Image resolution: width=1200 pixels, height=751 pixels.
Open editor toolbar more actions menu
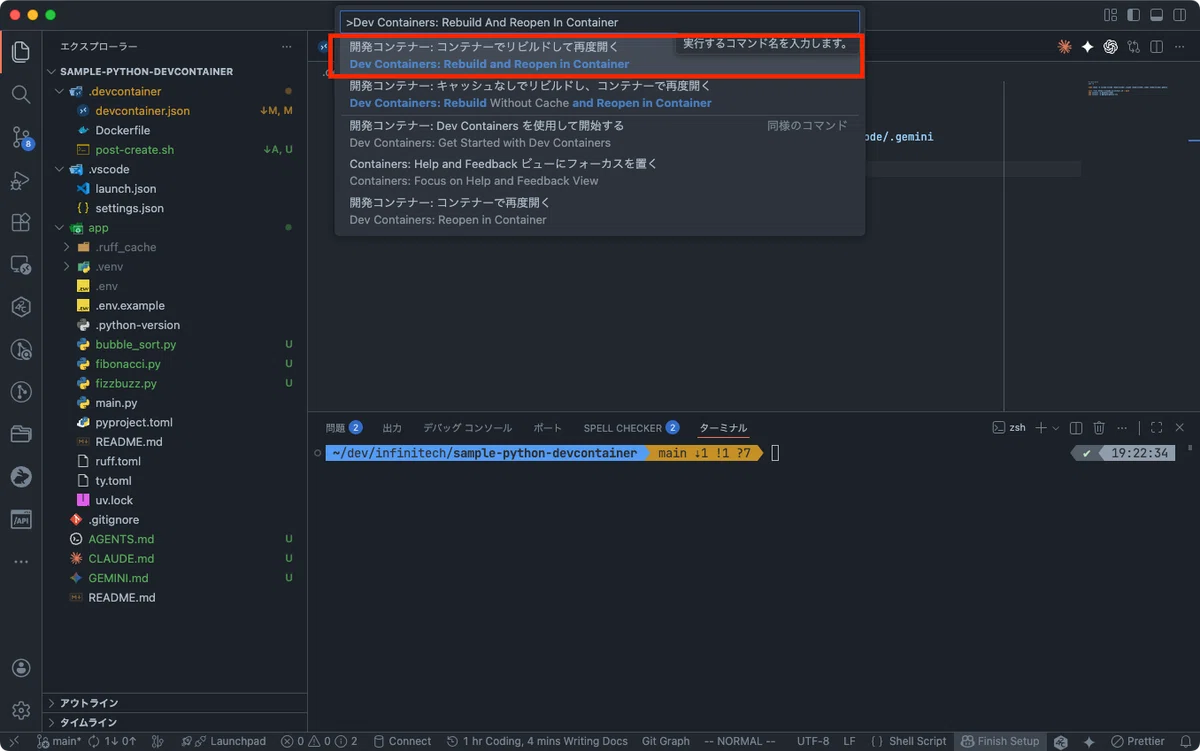coord(1179,47)
